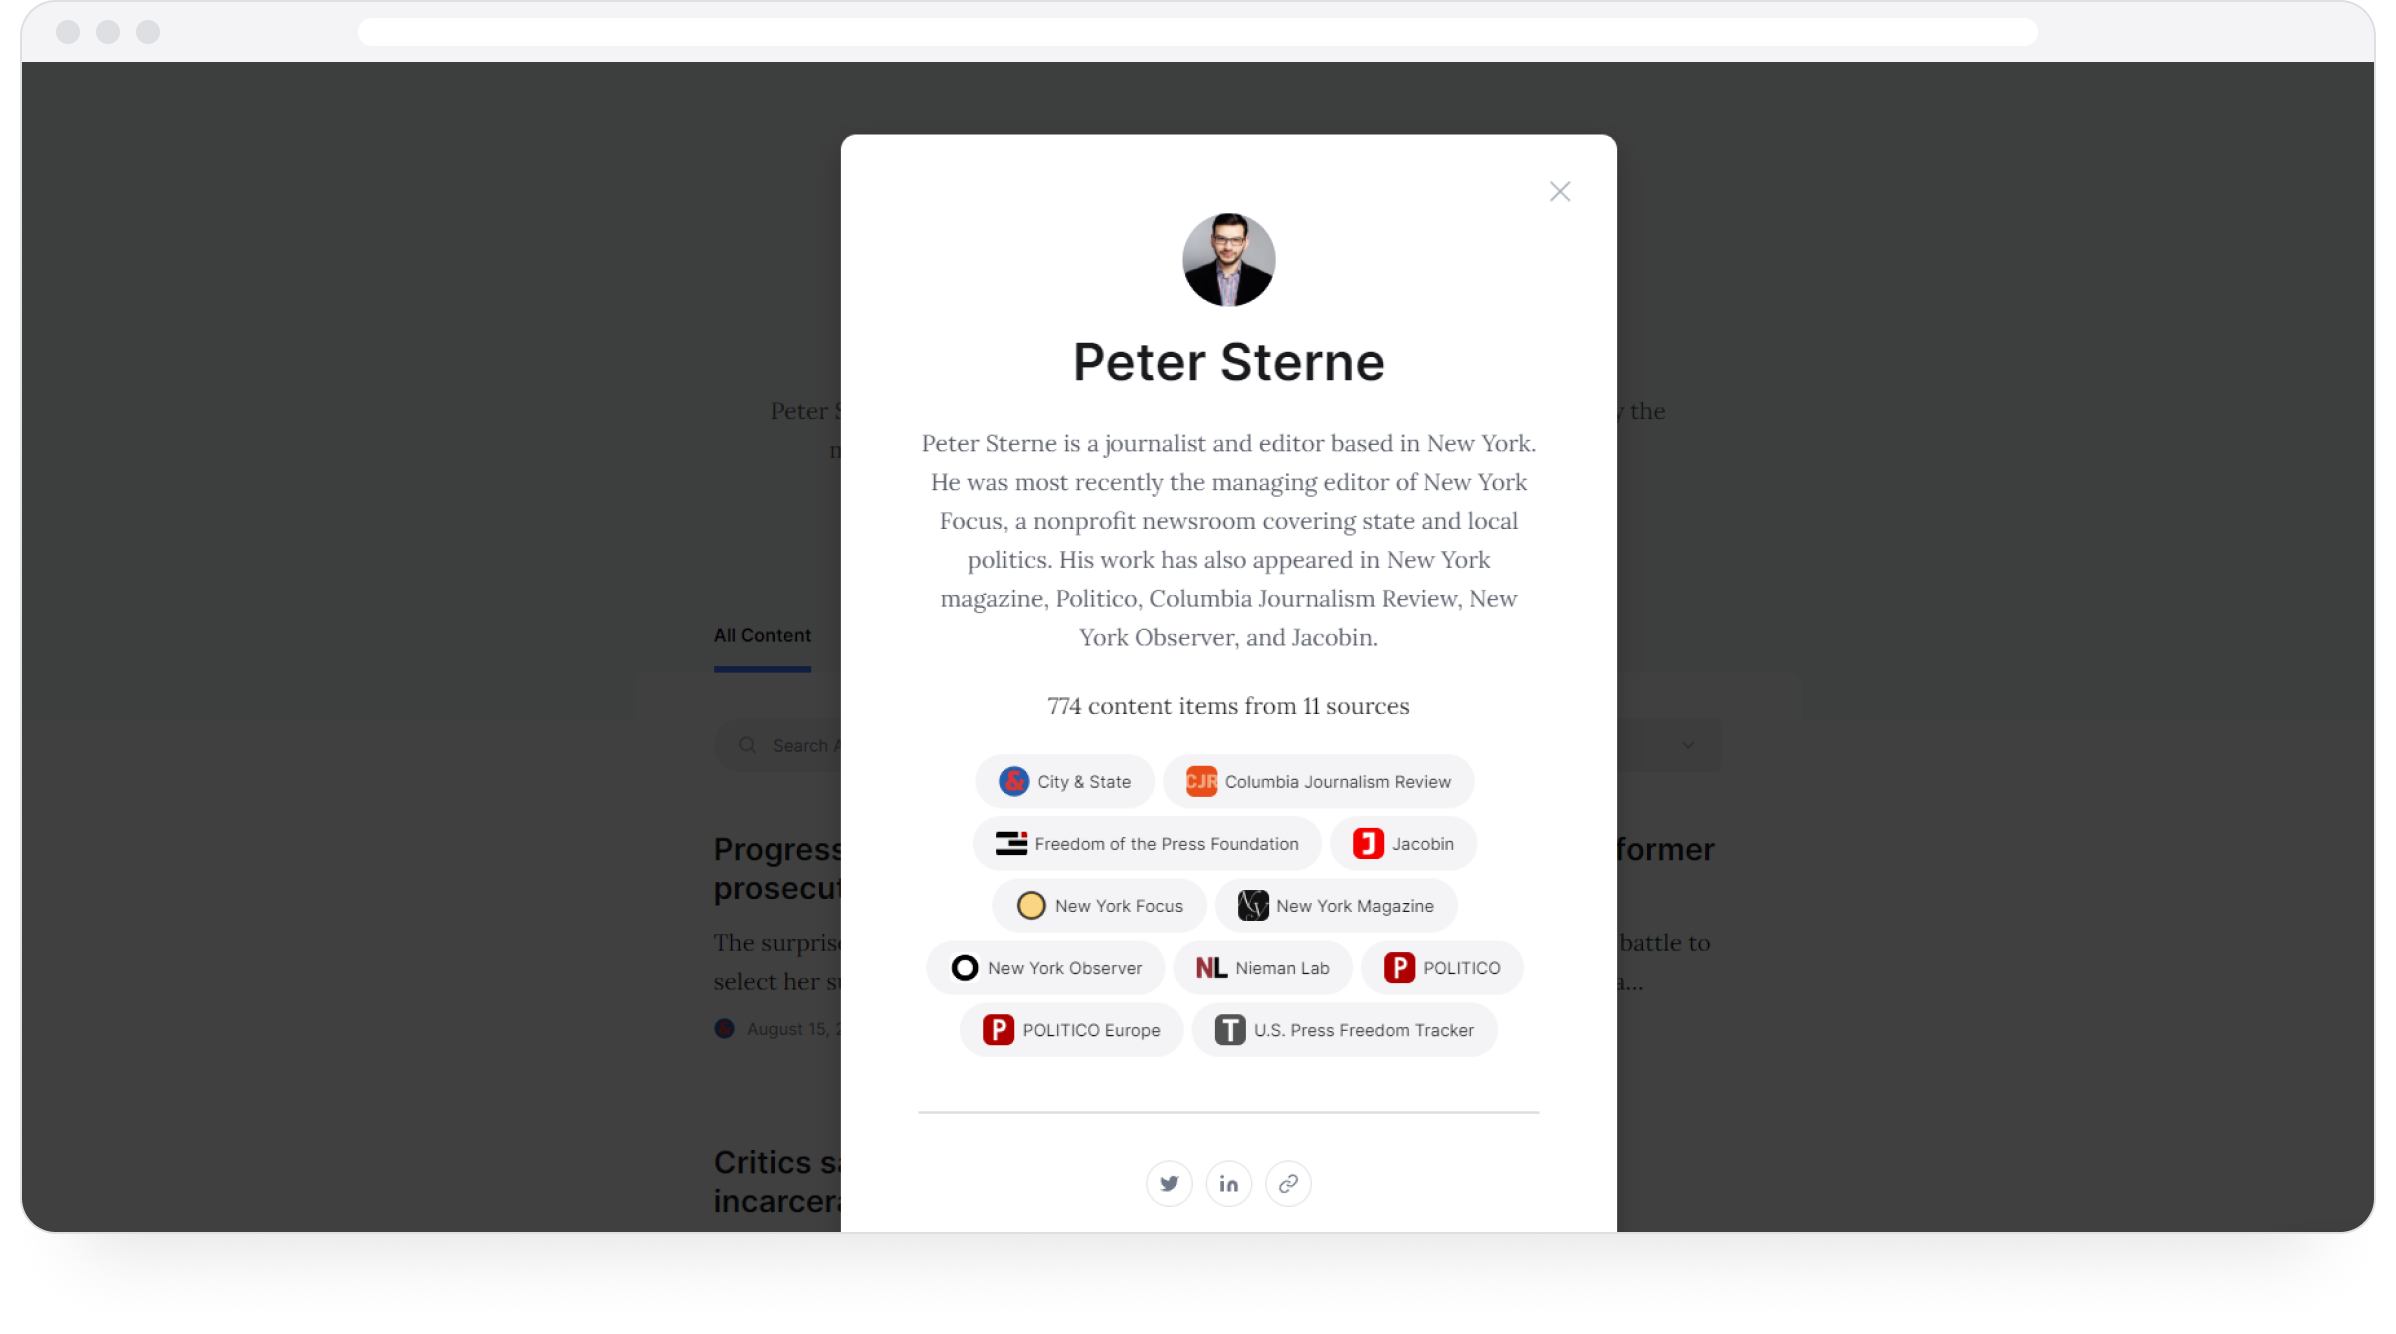Click the CJR orange logo icon
The width and height of the screenshot is (2396, 1334).
click(x=1201, y=782)
